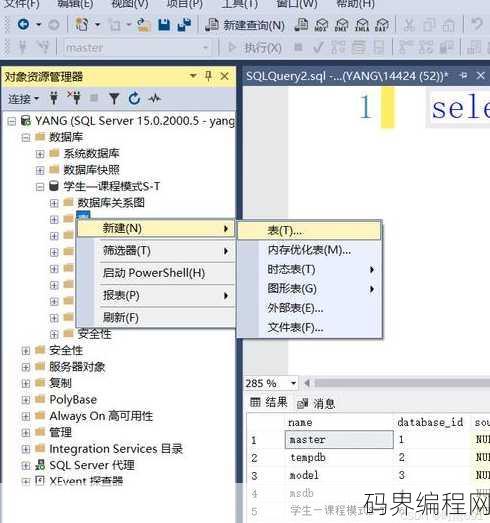Choose 启动 PowerShell(H) from context menu
This screenshot has height=523, width=490.
156,273
